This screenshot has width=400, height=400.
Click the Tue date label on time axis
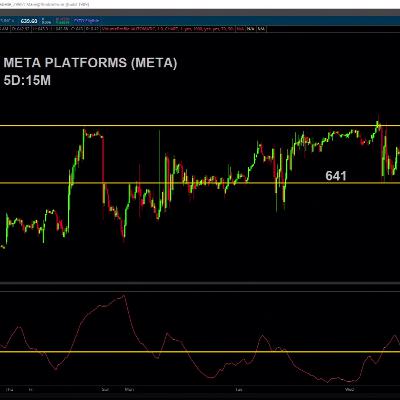tap(239, 389)
